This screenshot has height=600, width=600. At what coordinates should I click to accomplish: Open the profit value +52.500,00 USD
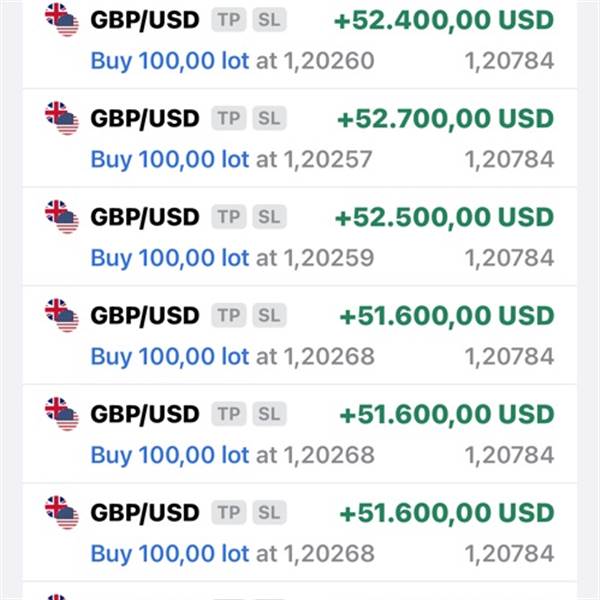click(x=445, y=217)
